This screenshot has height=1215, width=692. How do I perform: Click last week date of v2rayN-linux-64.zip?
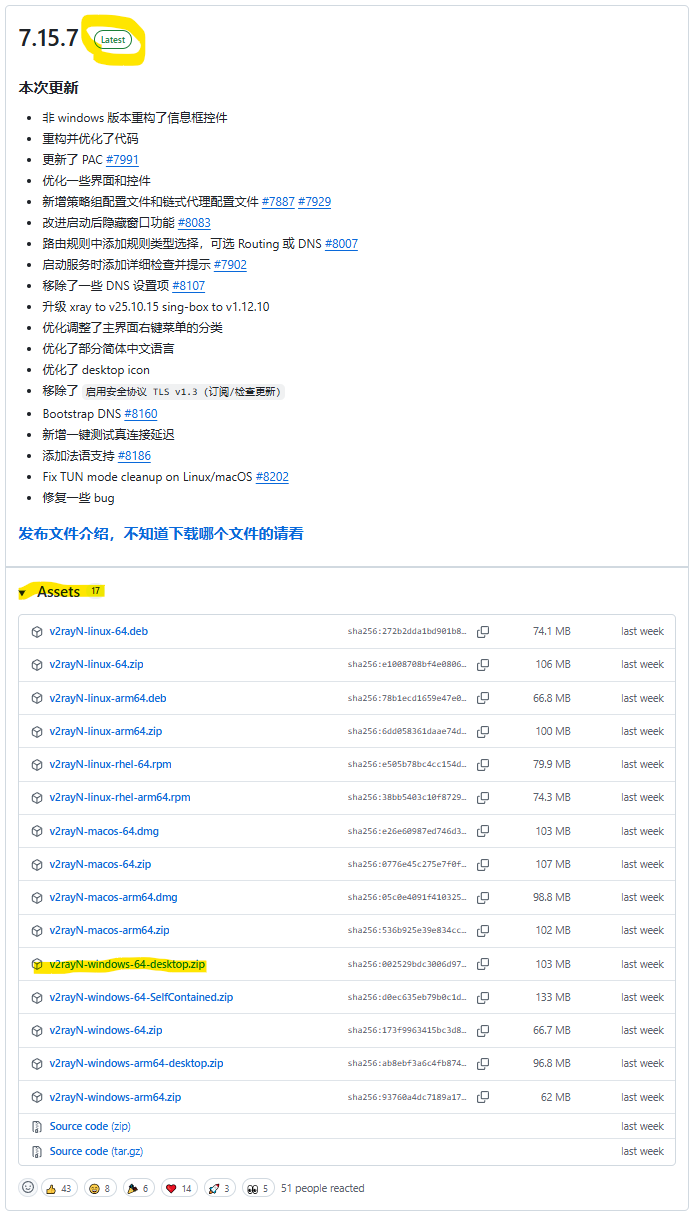(642, 665)
